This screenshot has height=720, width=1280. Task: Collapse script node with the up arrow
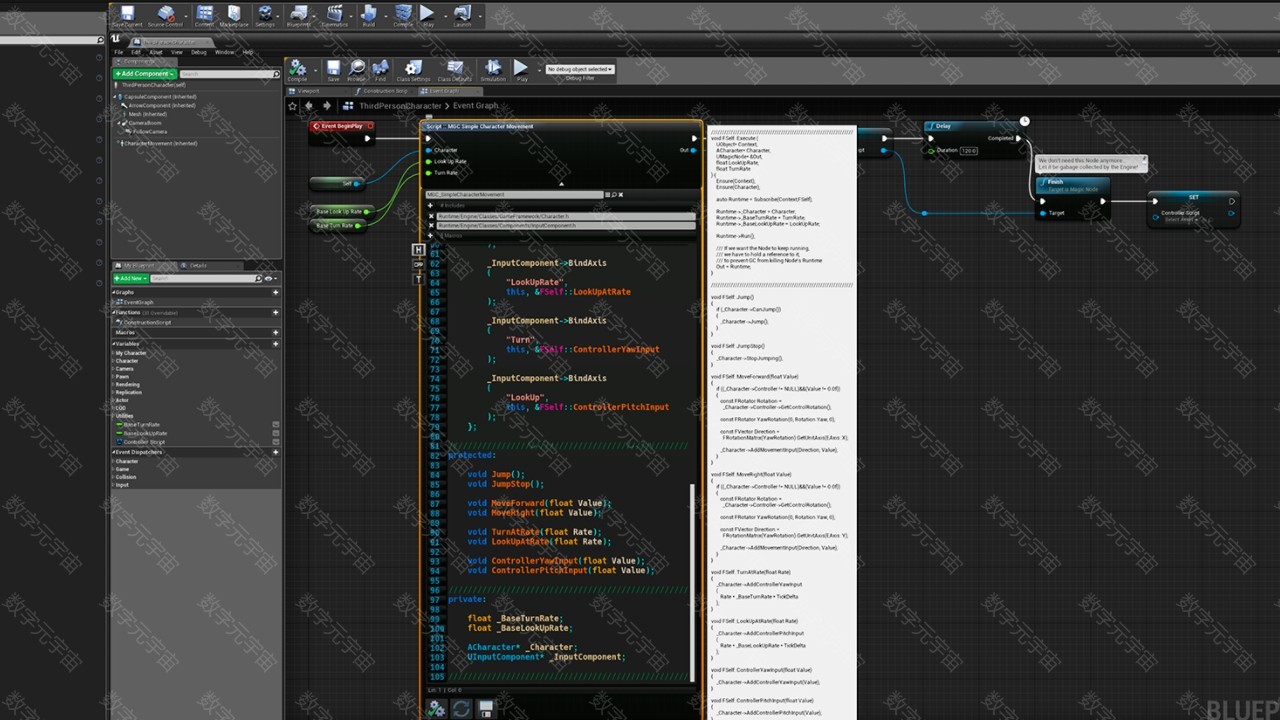point(561,184)
